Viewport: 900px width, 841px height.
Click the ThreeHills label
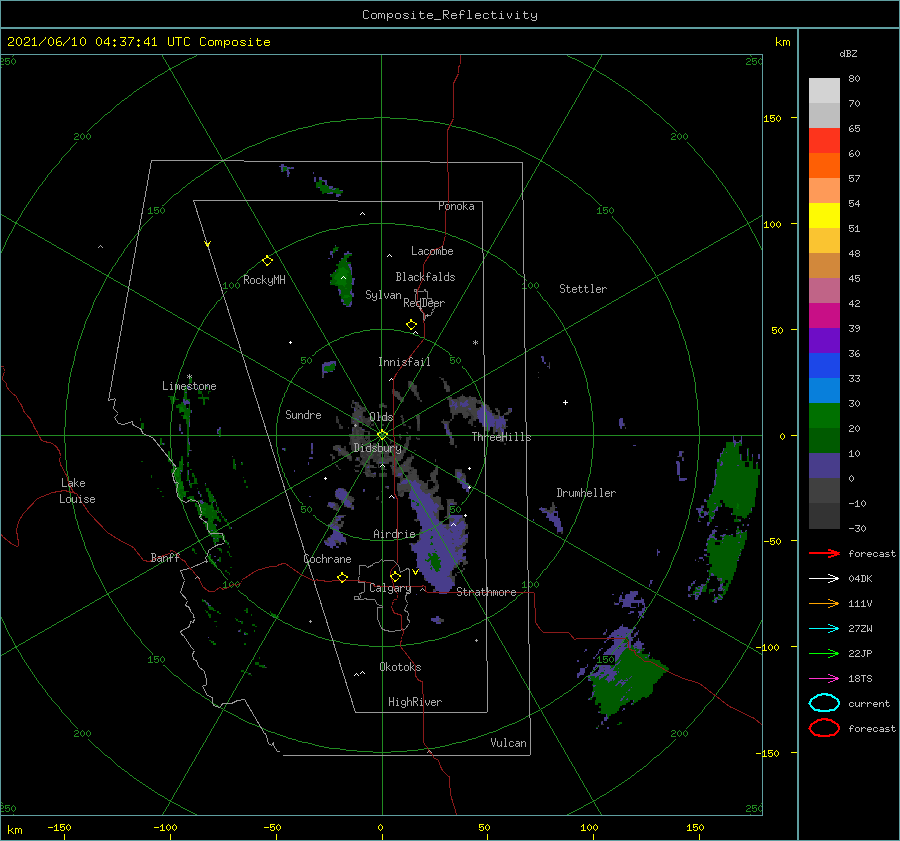tap(502, 437)
